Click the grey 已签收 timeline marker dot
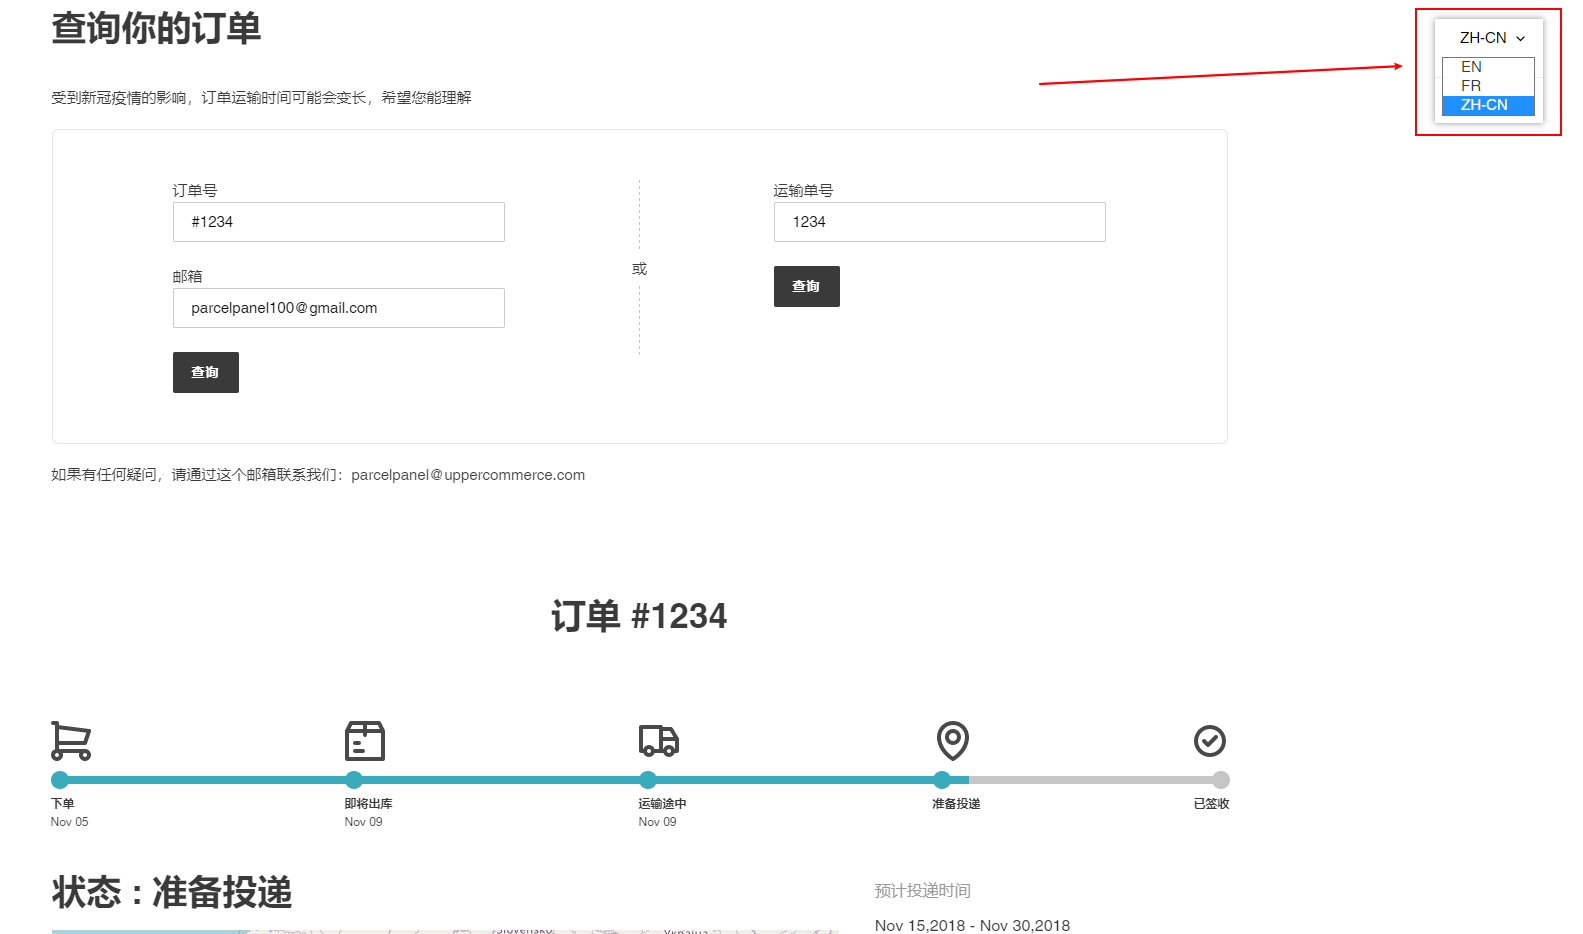1583x934 pixels. pos(1221,780)
